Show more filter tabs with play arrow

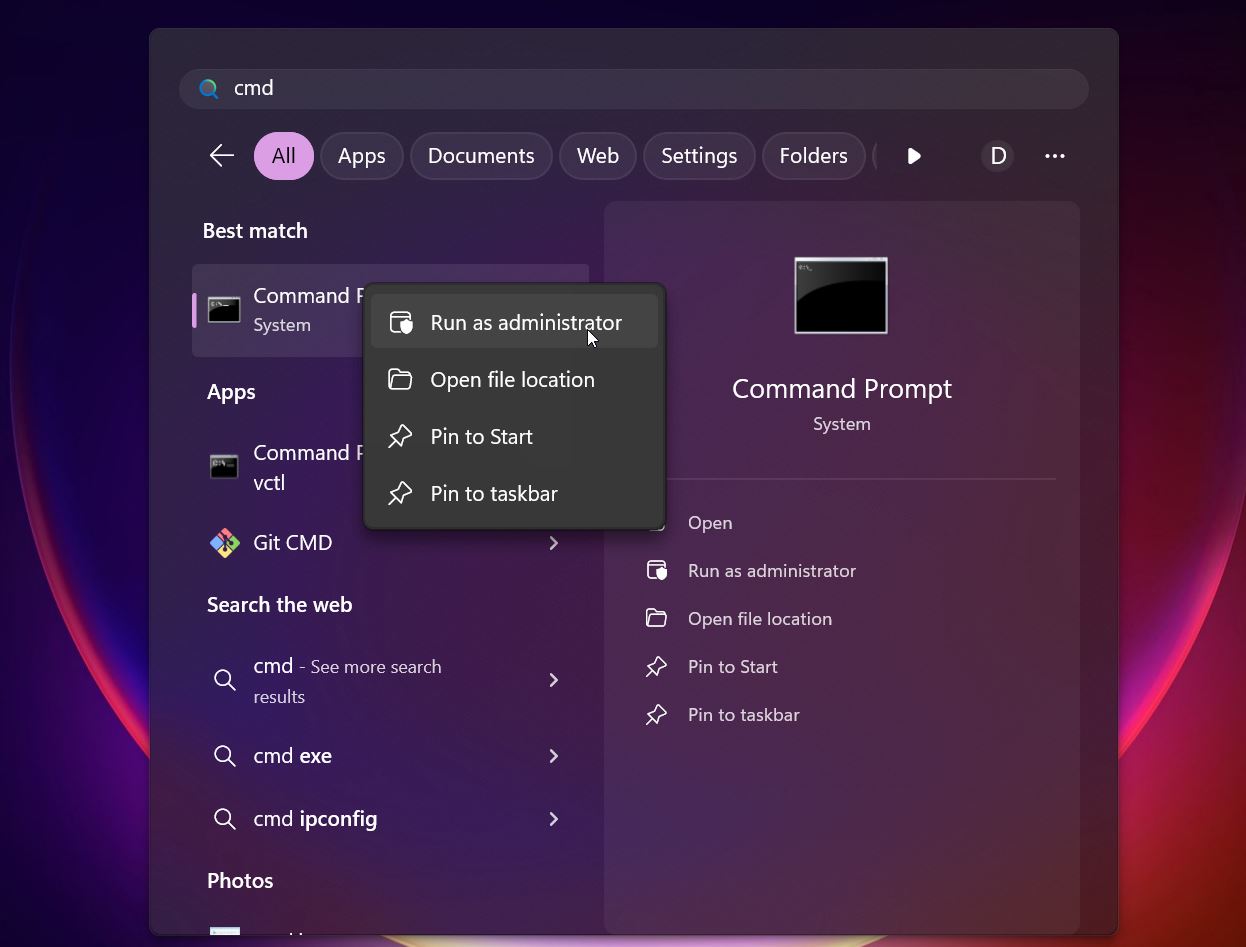point(914,156)
